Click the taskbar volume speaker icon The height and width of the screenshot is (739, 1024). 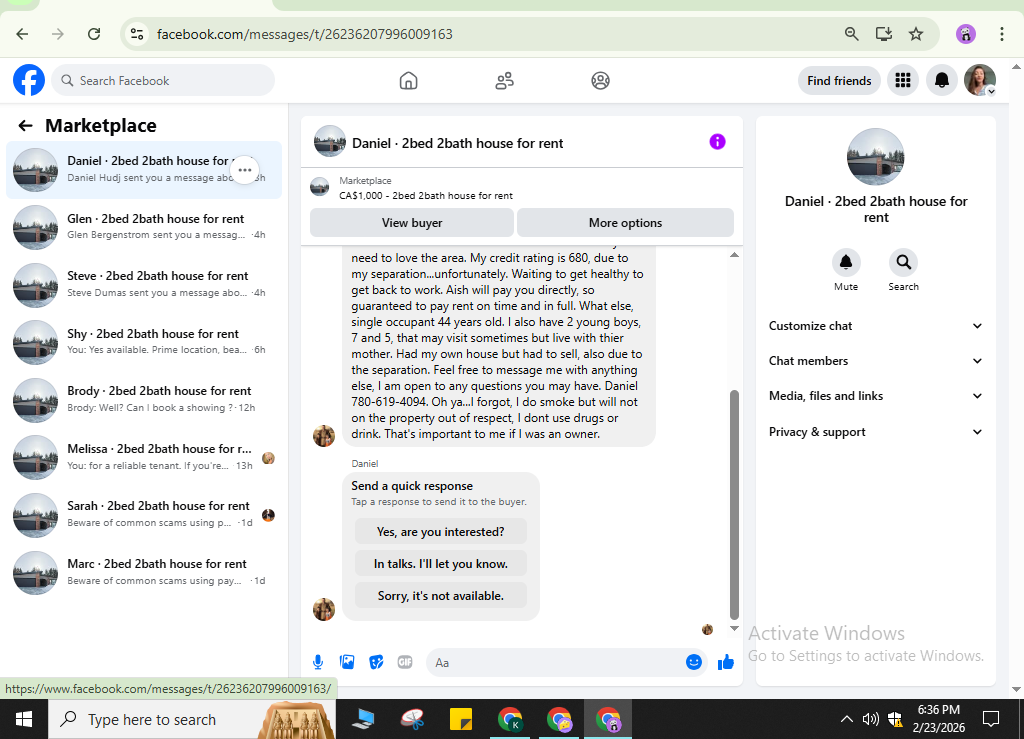click(870, 719)
